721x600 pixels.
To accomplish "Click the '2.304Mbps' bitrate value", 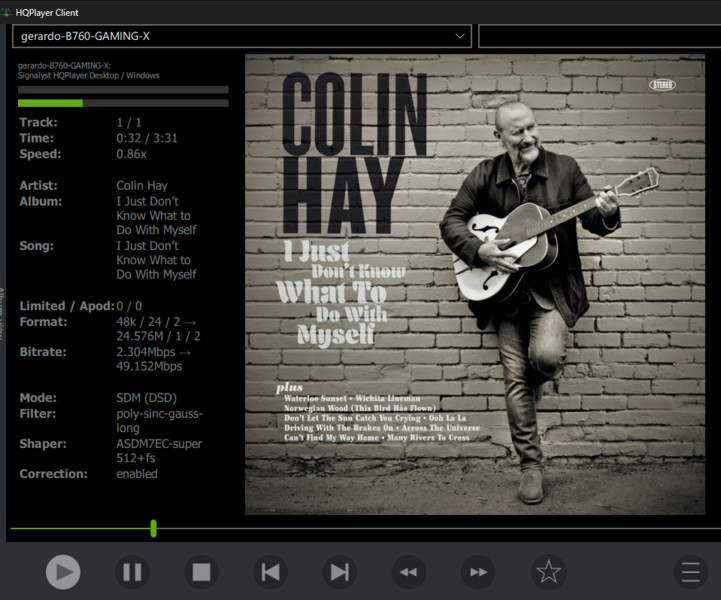I will (x=146, y=352).
